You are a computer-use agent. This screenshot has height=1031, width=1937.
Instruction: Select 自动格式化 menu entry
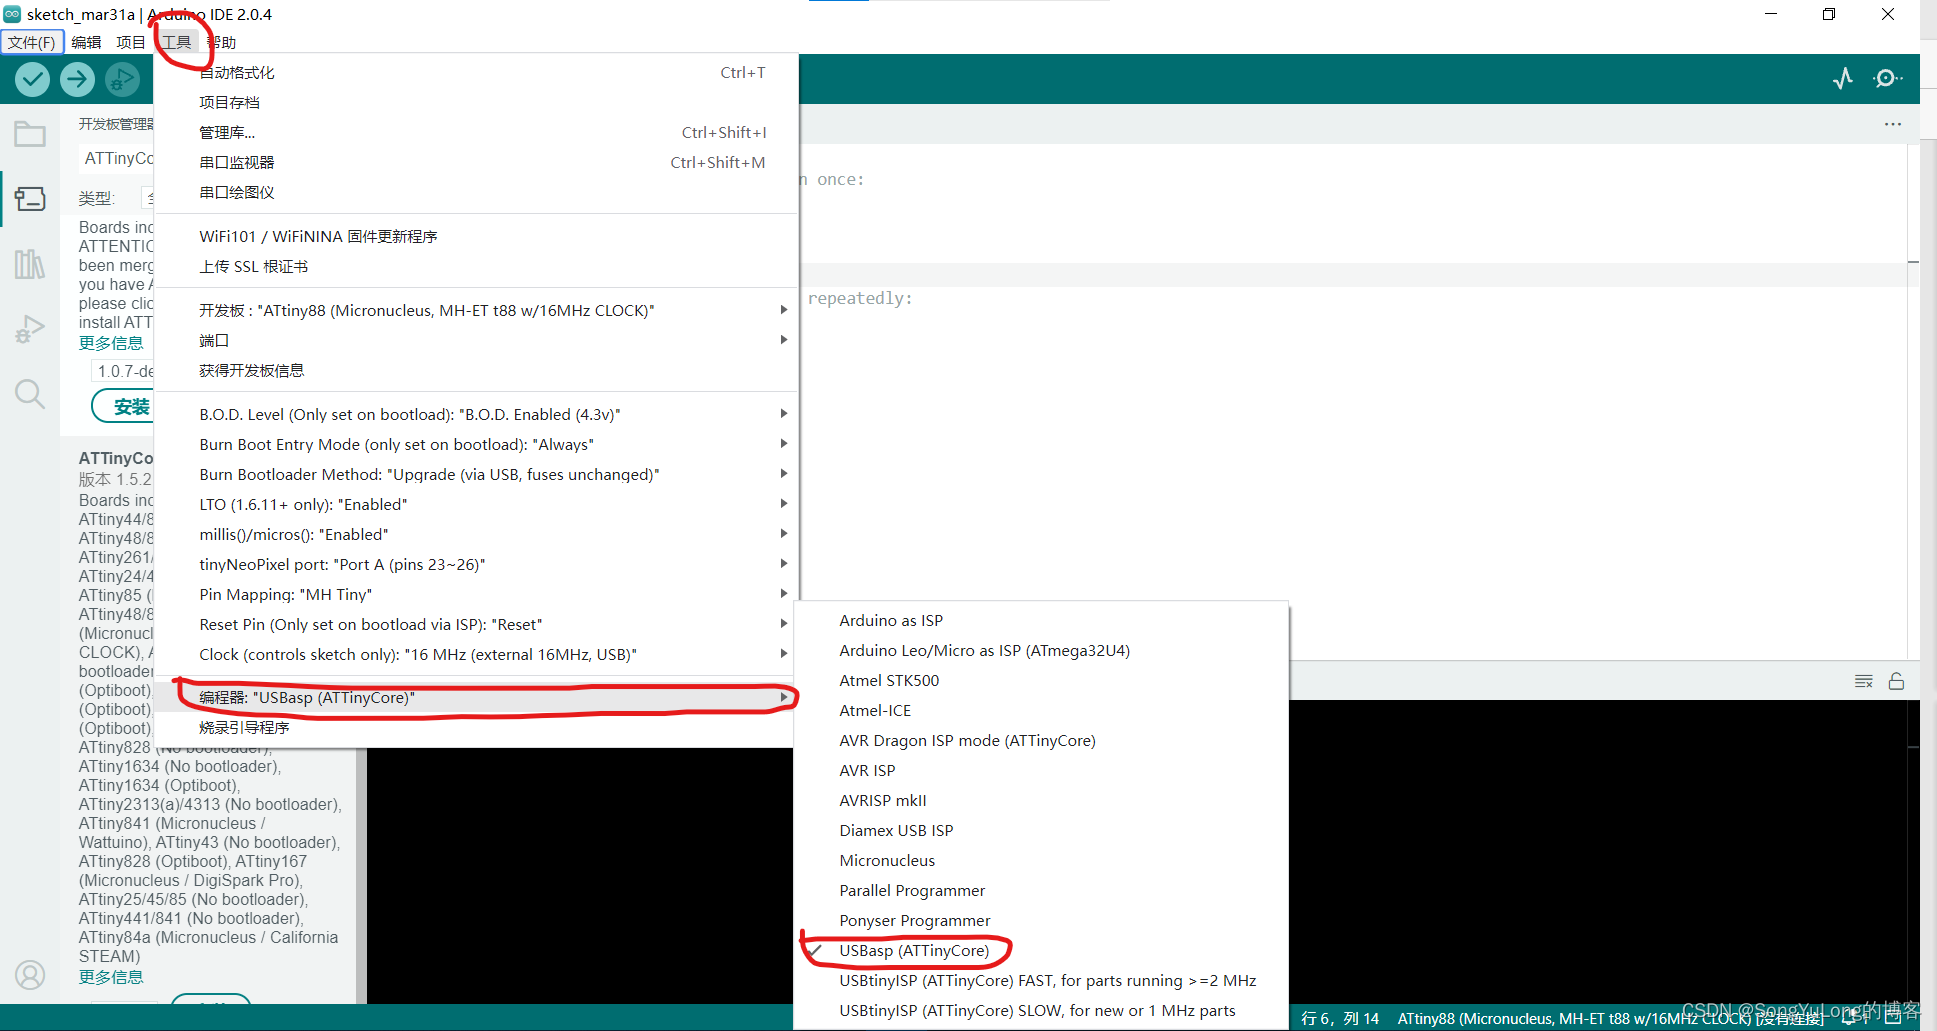[x=476, y=72]
